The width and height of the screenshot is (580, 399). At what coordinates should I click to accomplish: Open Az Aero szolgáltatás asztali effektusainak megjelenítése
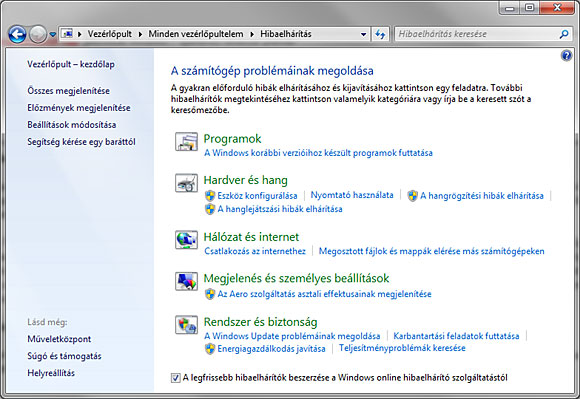tap(324, 294)
